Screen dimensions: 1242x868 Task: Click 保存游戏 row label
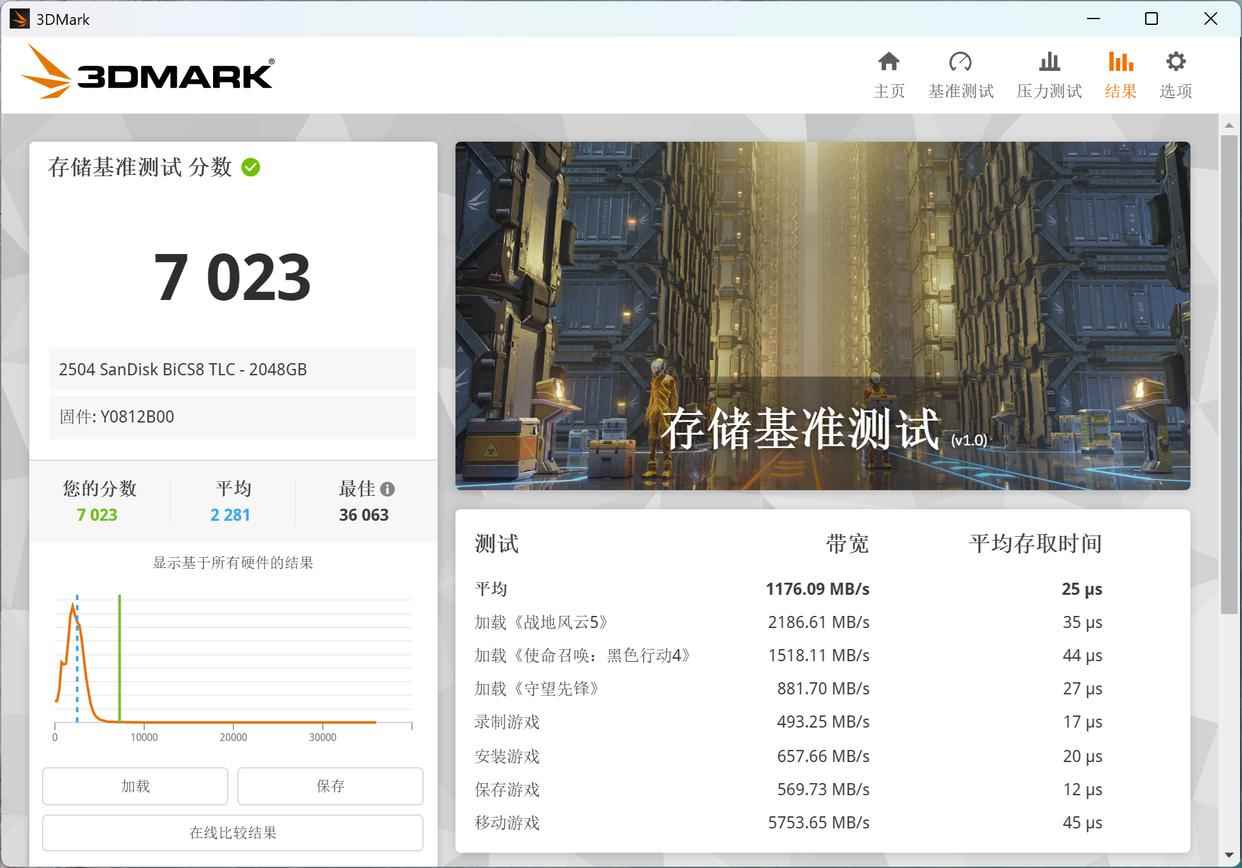click(507, 789)
